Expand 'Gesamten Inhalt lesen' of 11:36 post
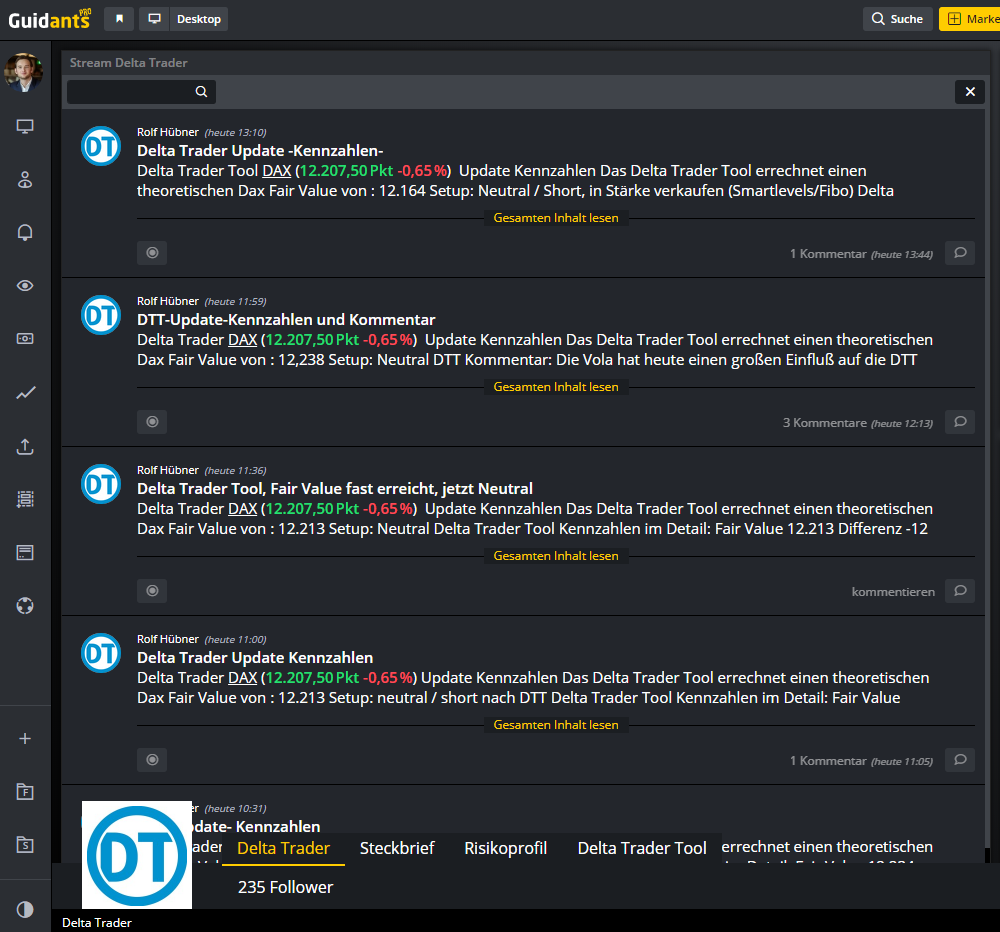 point(555,556)
